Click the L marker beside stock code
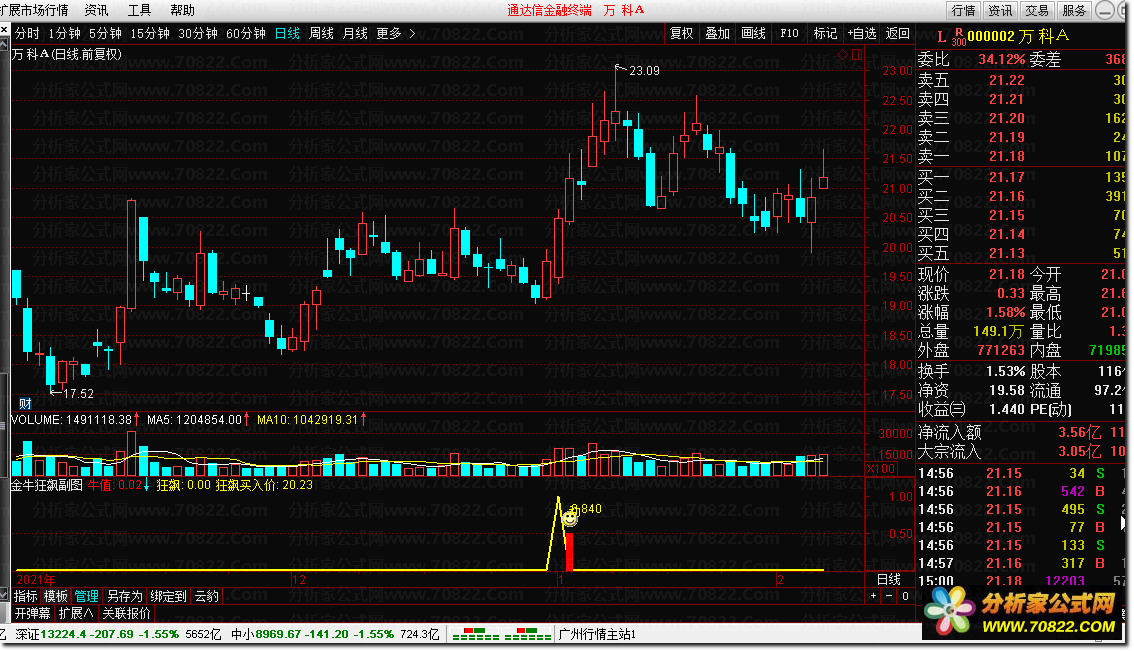This screenshot has height=651, width=1134. pos(941,36)
